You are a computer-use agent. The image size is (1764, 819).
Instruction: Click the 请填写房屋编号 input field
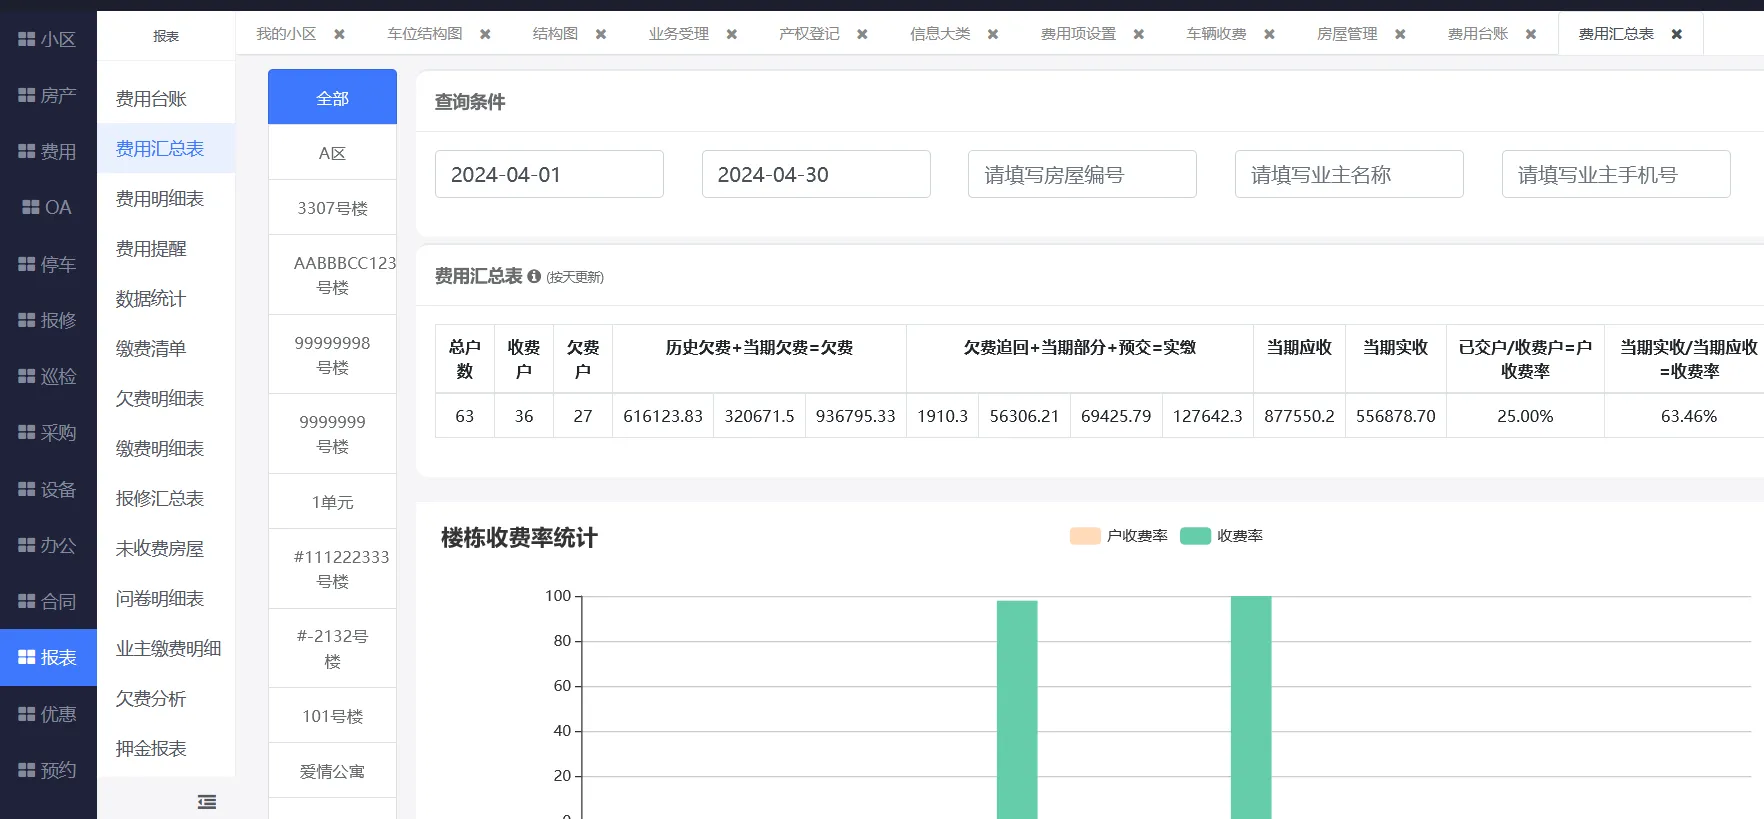(x=1082, y=174)
